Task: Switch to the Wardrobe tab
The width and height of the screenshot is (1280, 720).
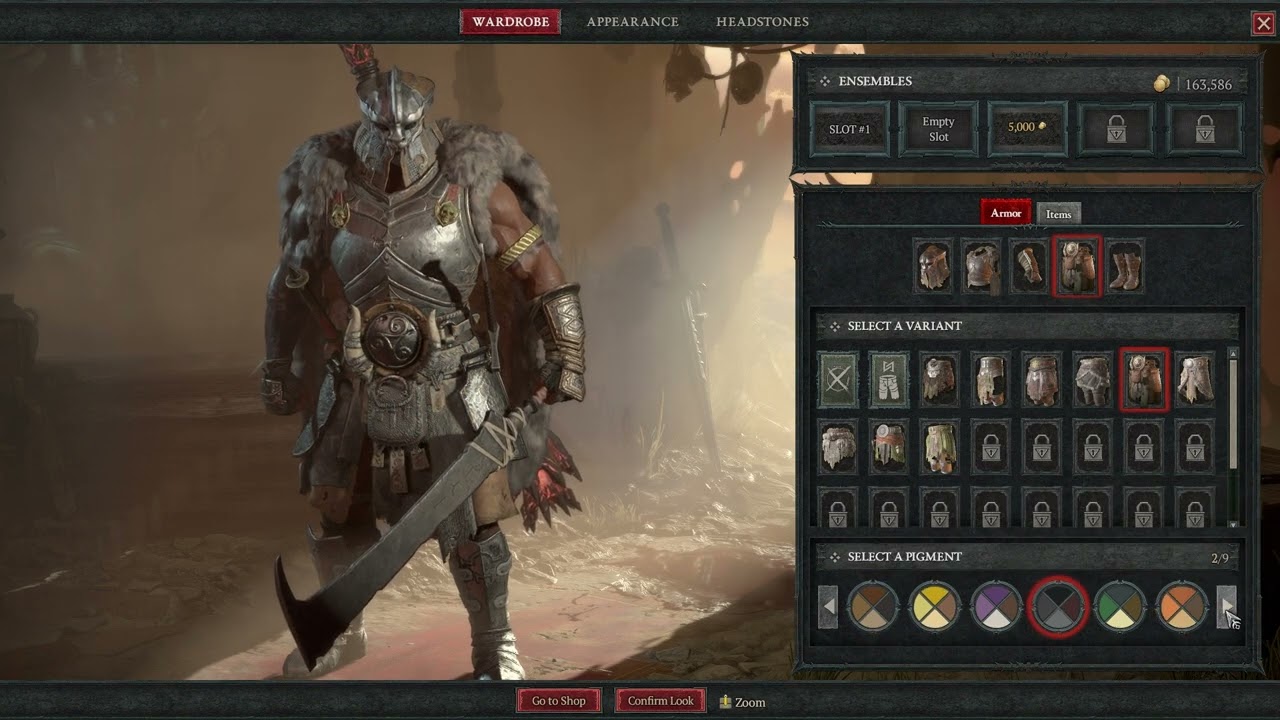Action: click(x=510, y=22)
